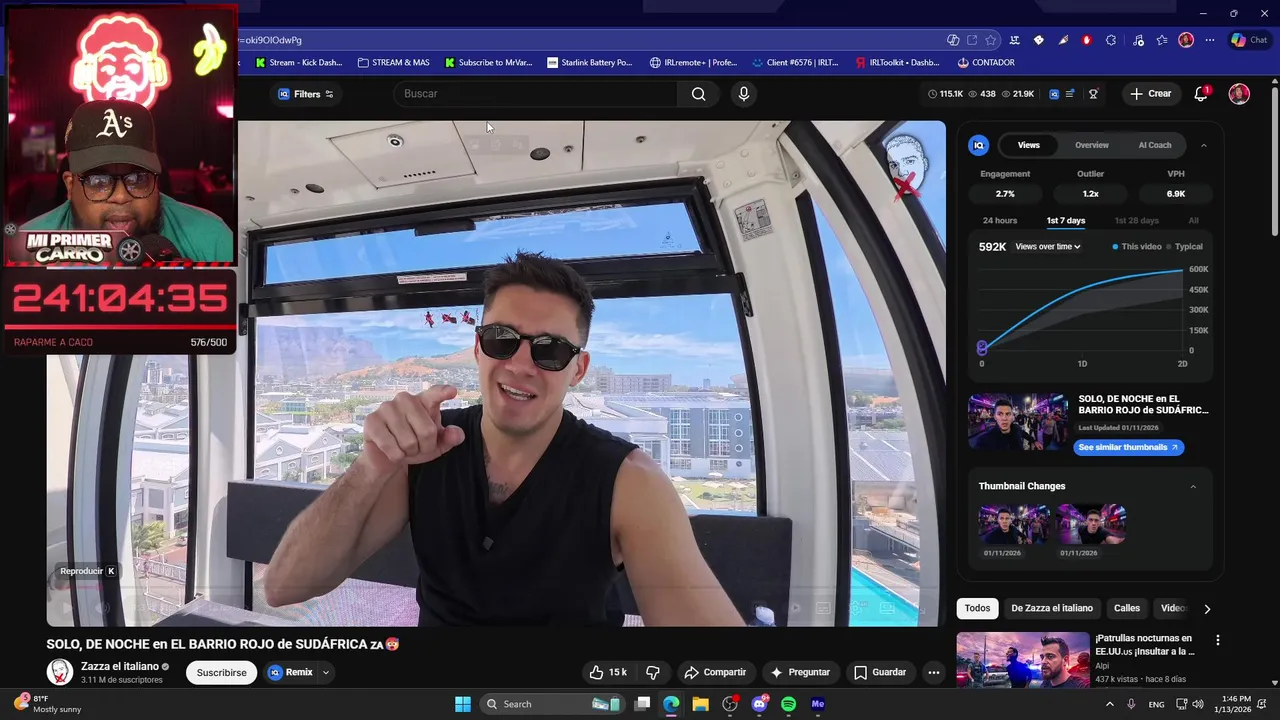This screenshot has width=1280, height=720.
Task: Select the 1st 28 days range
Action: [1136, 220]
